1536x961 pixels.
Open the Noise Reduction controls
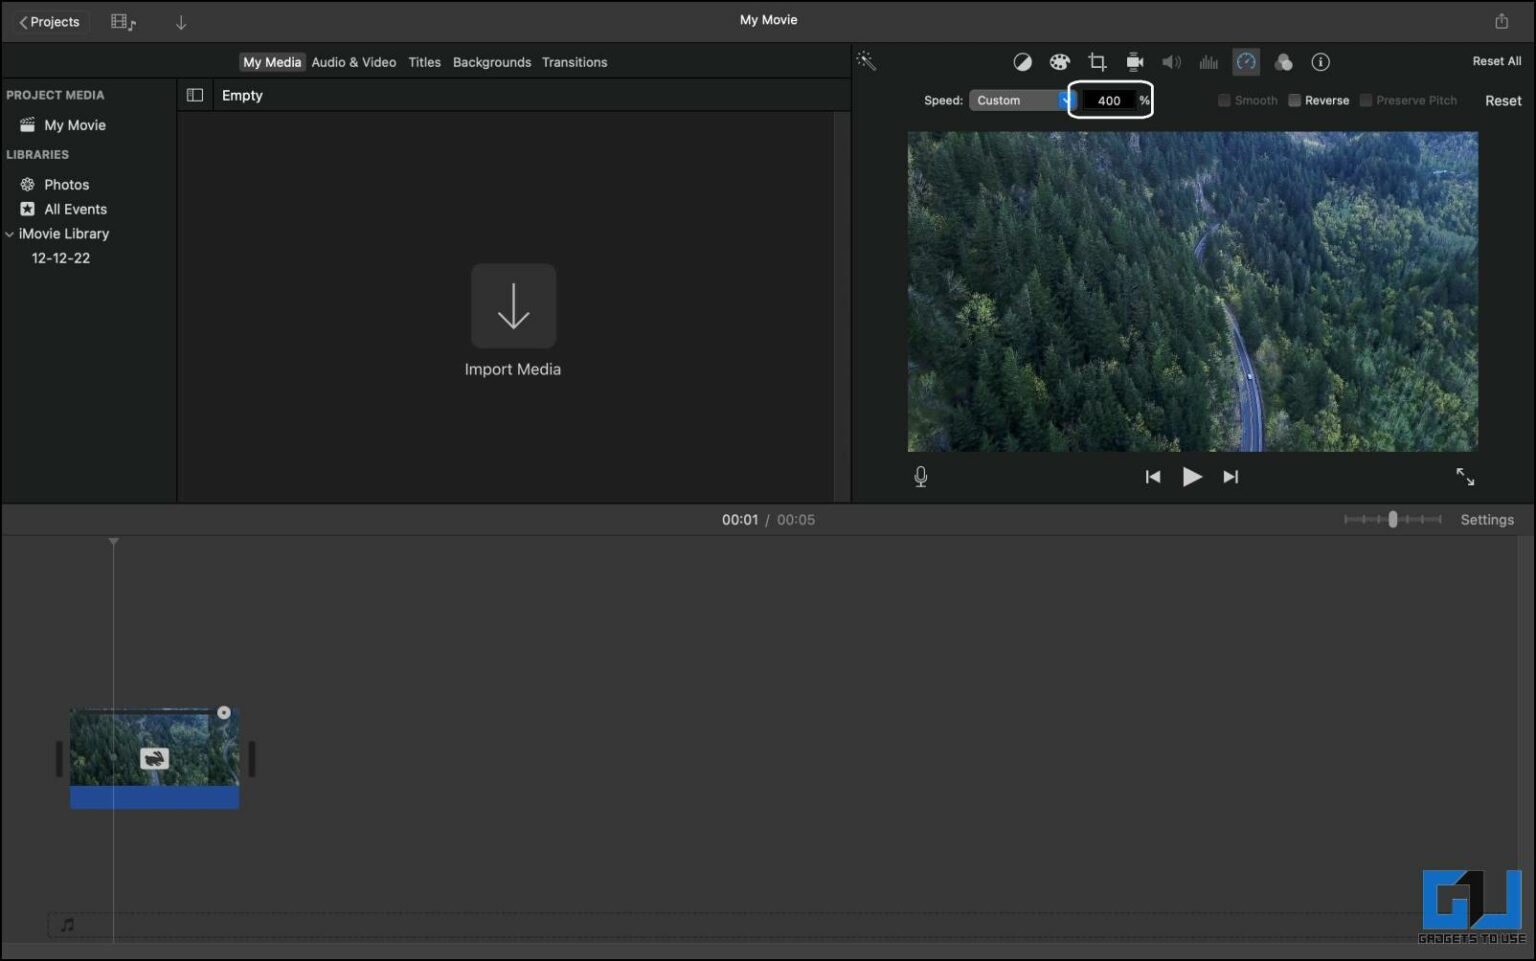click(1209, 62)
